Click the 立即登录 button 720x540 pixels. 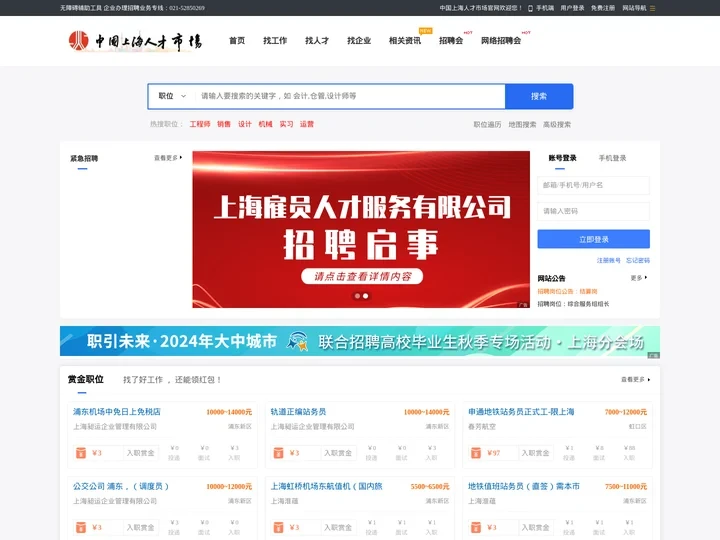[x=594, y=239]
